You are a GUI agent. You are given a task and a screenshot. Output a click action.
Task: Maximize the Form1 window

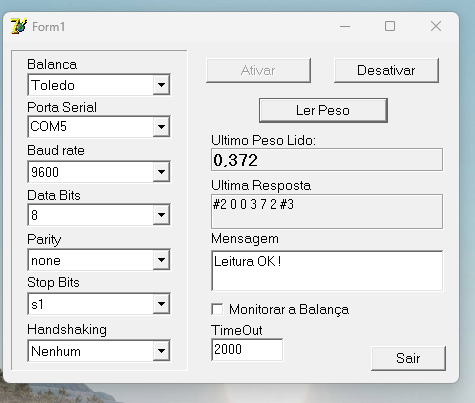point(390,26)
